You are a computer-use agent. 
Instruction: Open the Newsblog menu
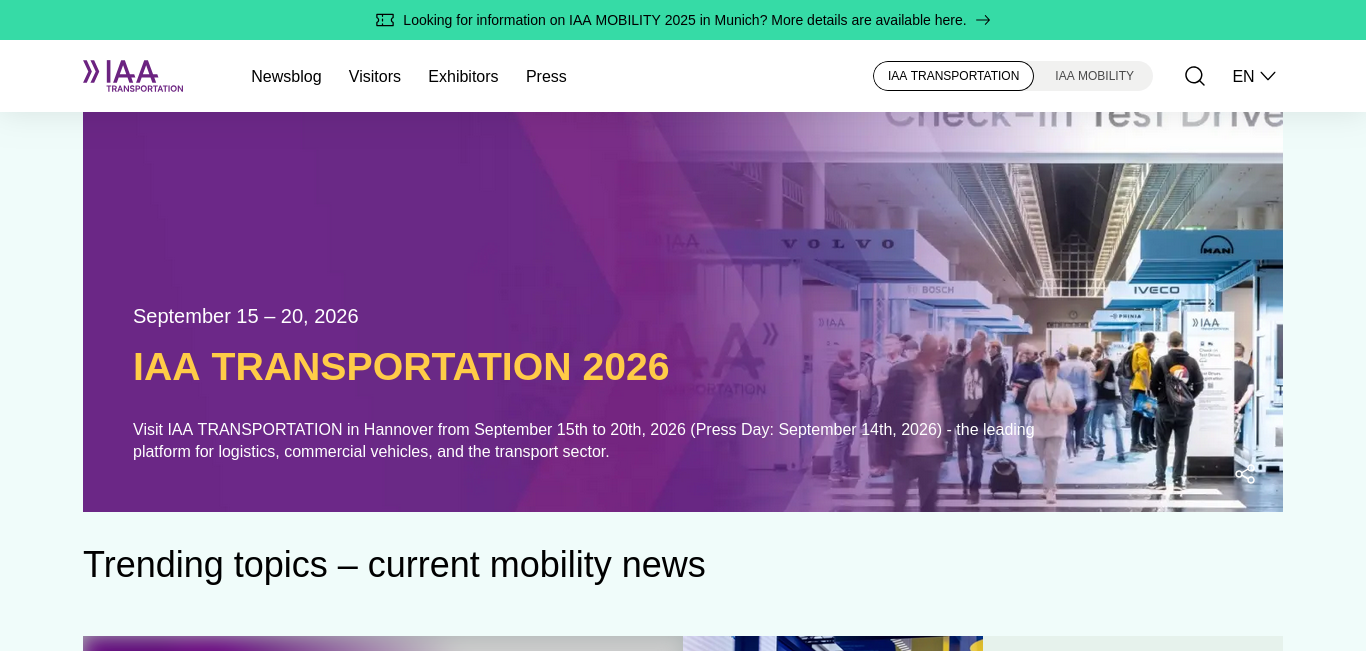pyautogui.click(x=286, y=76)
